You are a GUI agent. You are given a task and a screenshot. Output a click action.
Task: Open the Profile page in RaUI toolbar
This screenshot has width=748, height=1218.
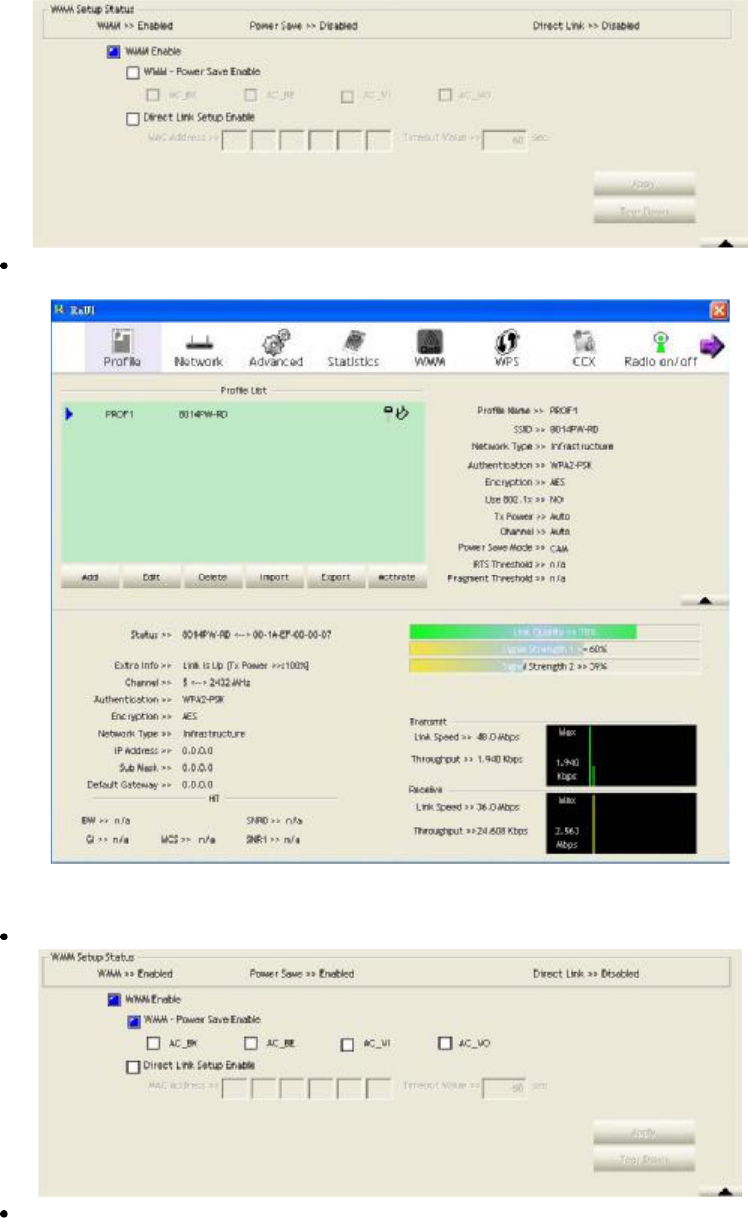(x=122, y=346)
